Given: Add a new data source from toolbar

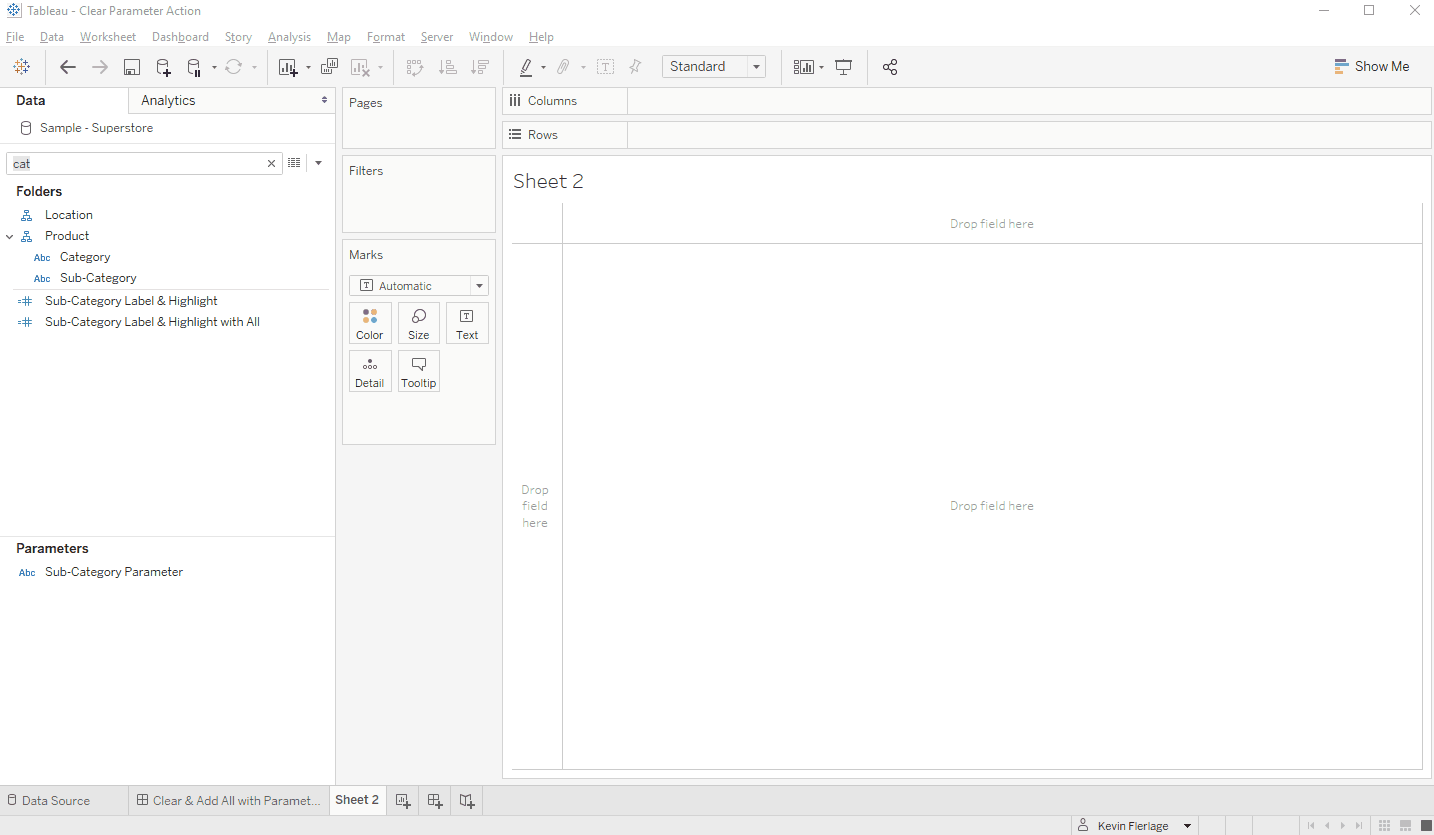Looking at the screenshot, I should click(163, 67).
